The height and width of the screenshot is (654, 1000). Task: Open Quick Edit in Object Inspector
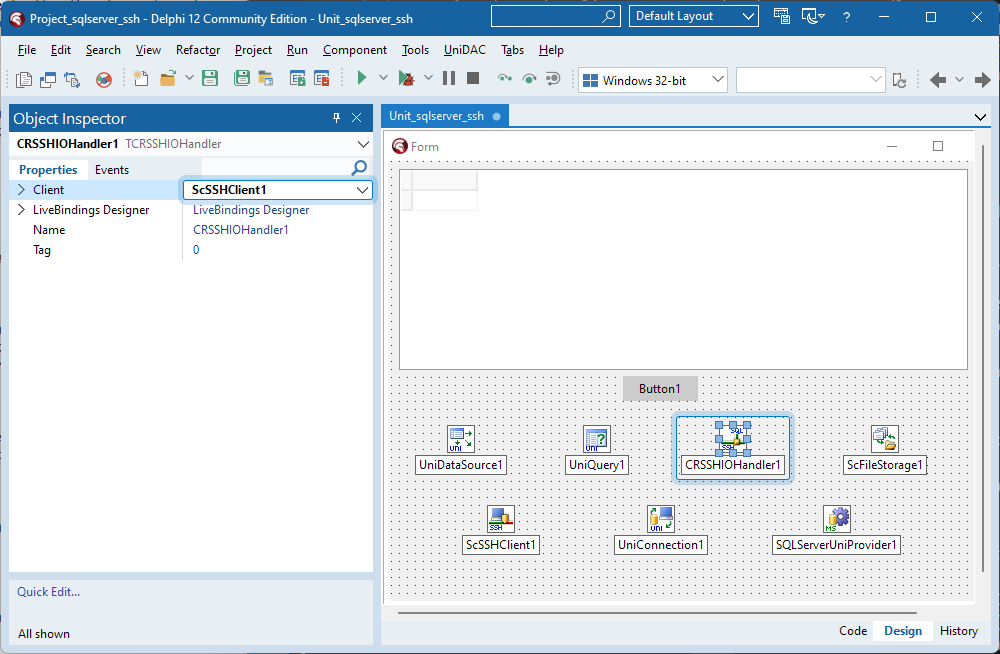48,592
